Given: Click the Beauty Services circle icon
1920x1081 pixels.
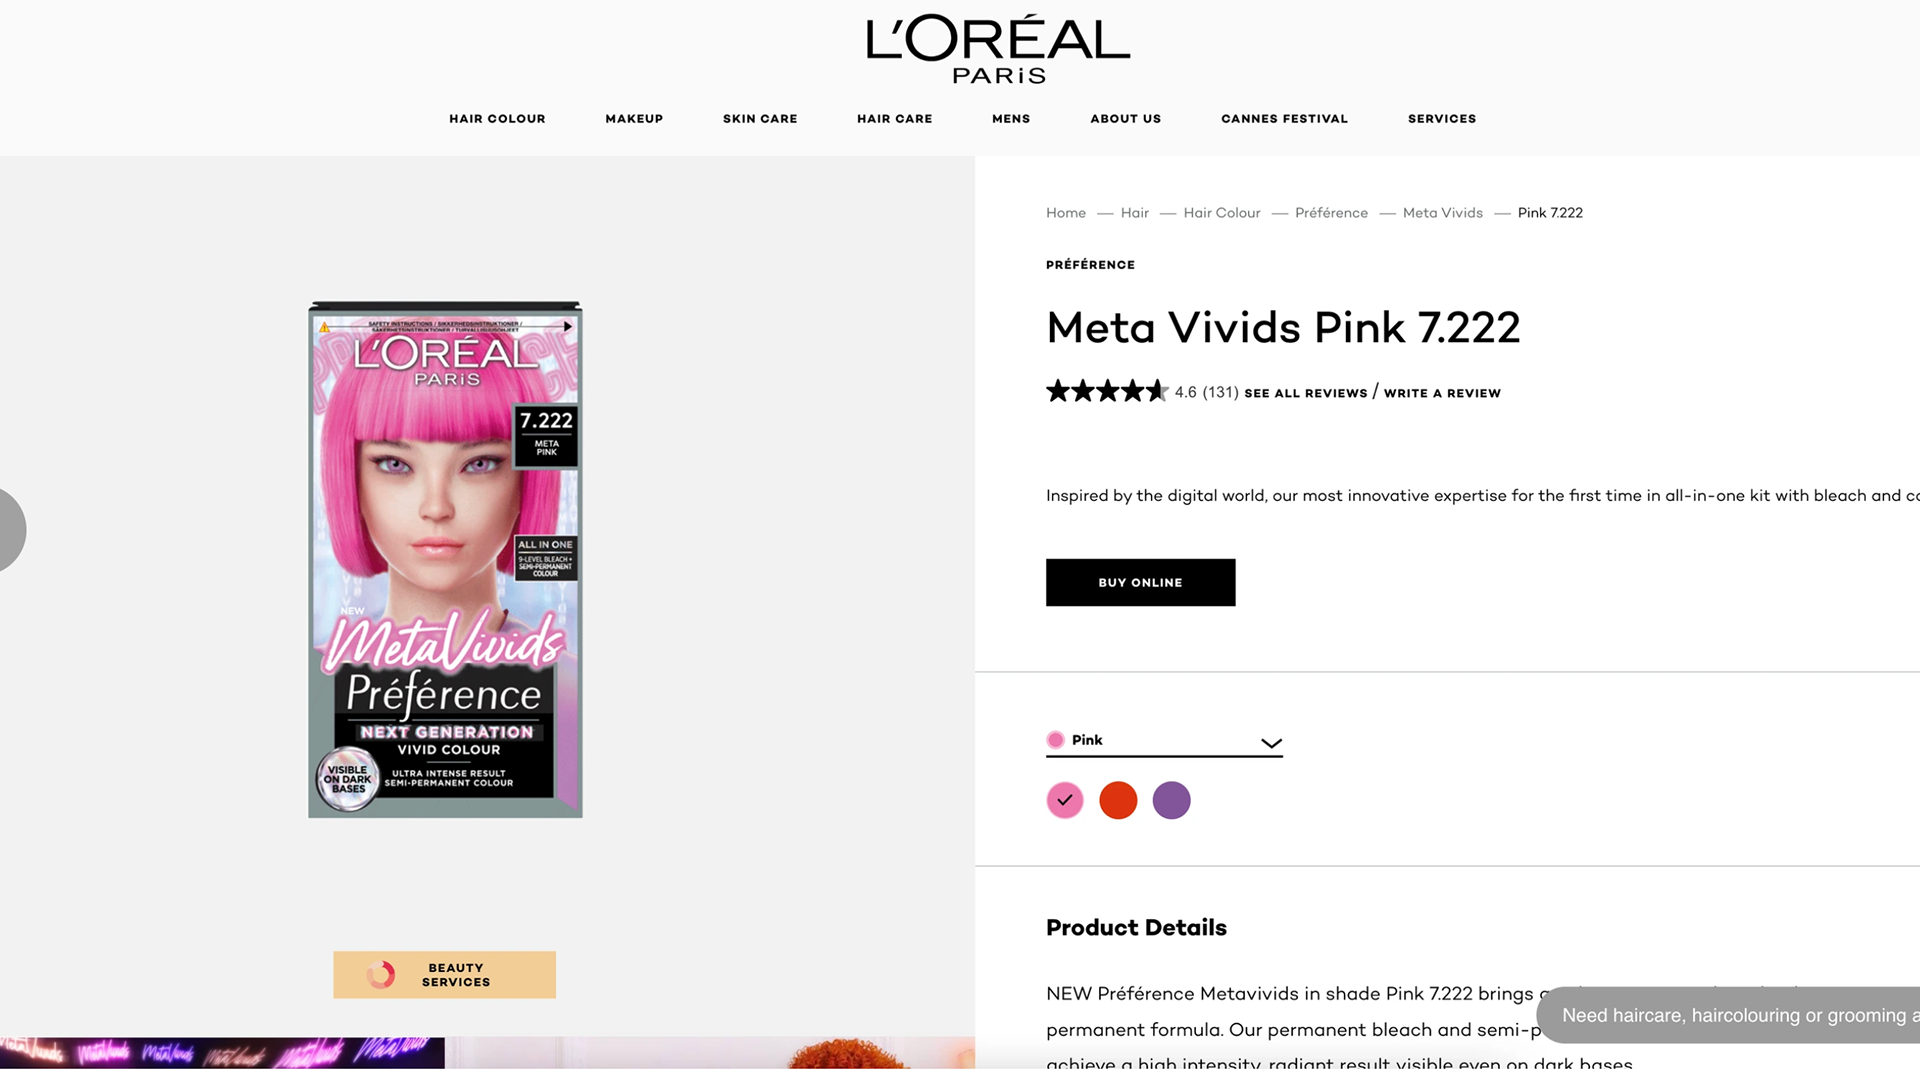Looking at the screenshot, I should click(x=381, y=975).
